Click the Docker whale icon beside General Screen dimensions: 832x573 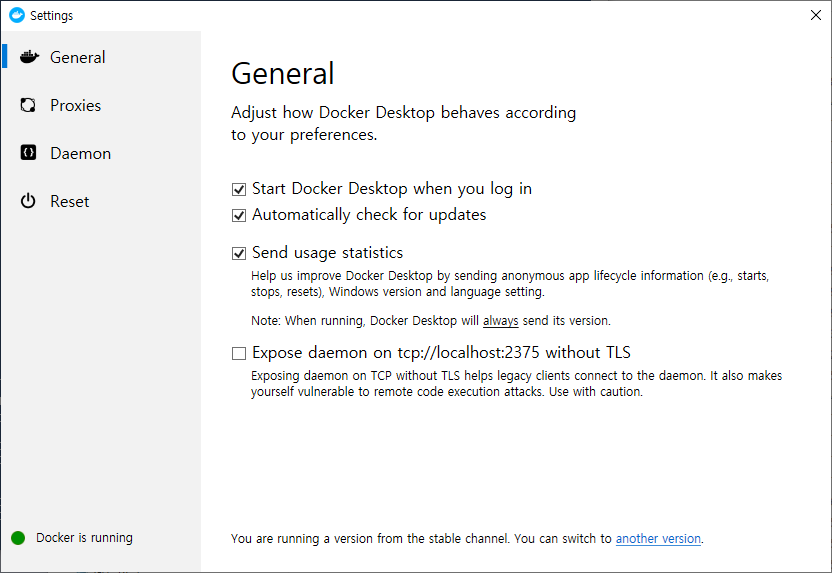point(29,57)
